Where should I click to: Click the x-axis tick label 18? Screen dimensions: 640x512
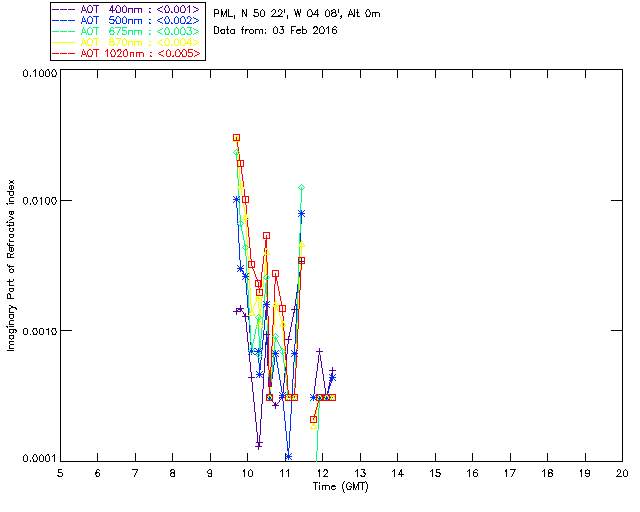point(547,473)
